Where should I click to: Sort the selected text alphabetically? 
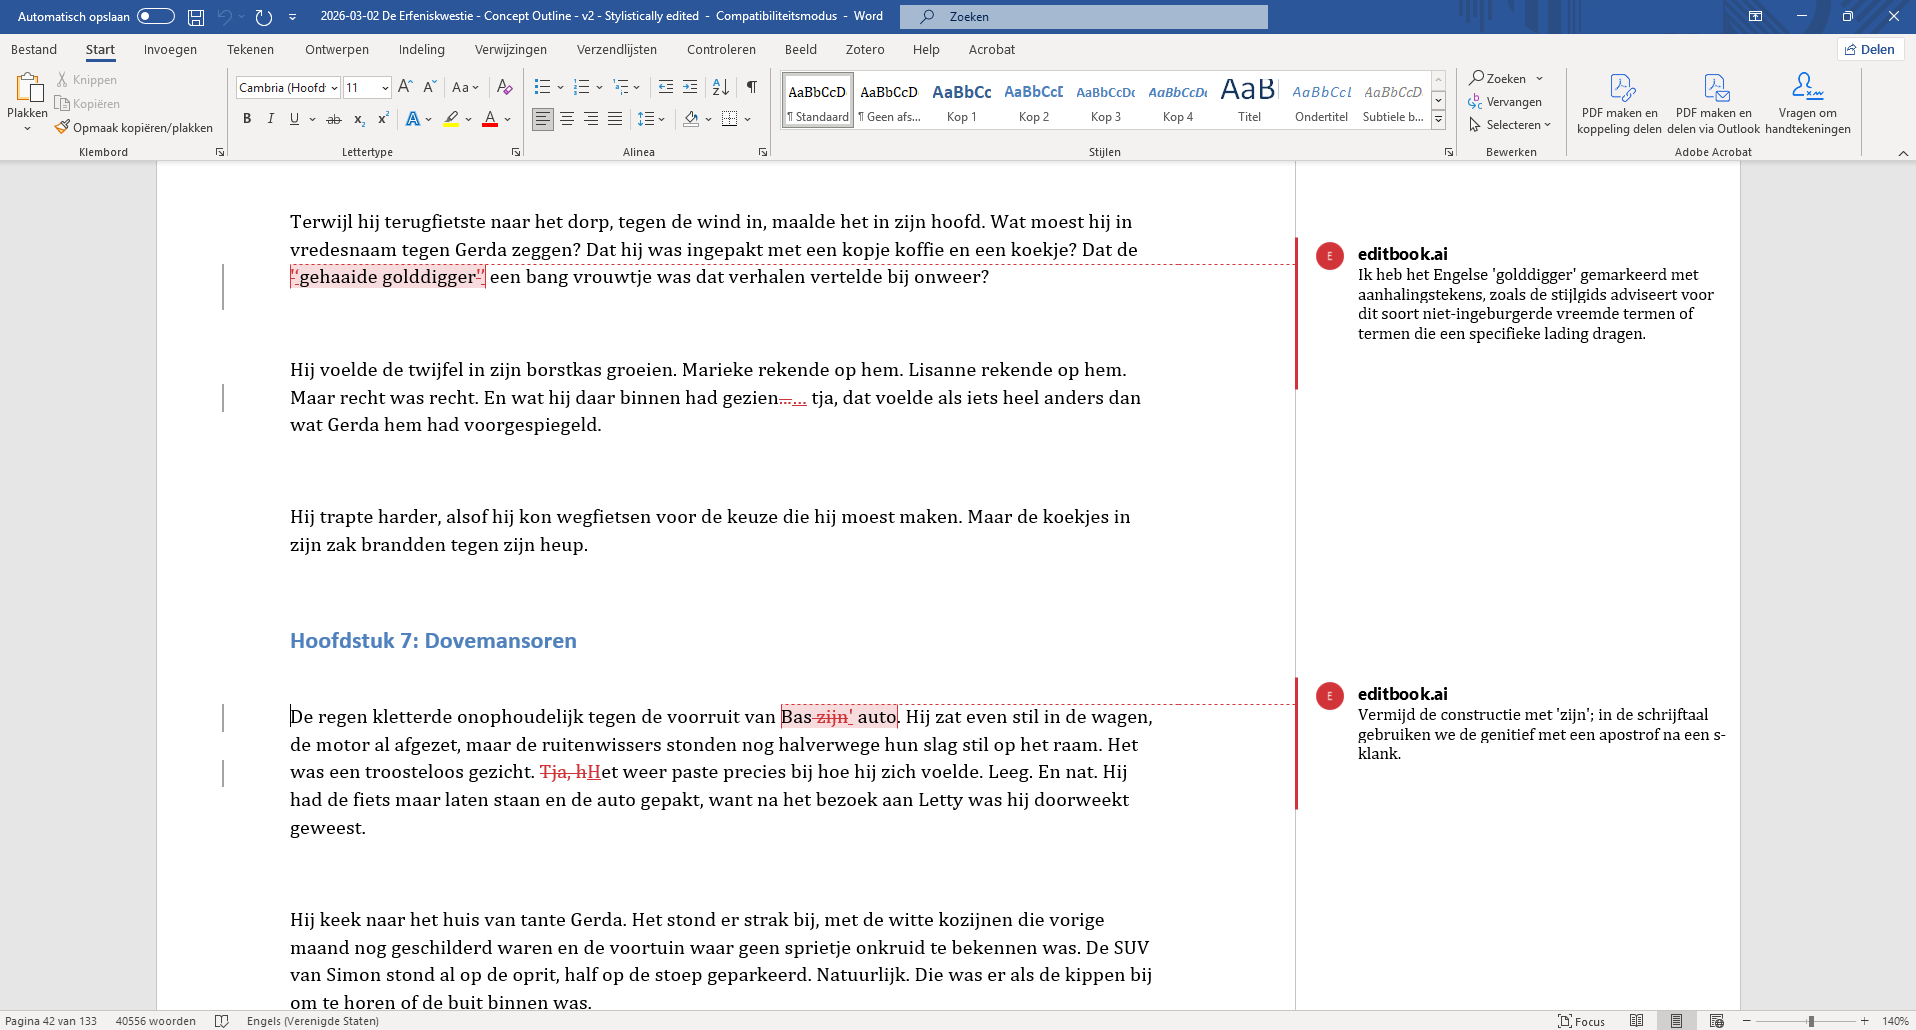tap(721, 88)
